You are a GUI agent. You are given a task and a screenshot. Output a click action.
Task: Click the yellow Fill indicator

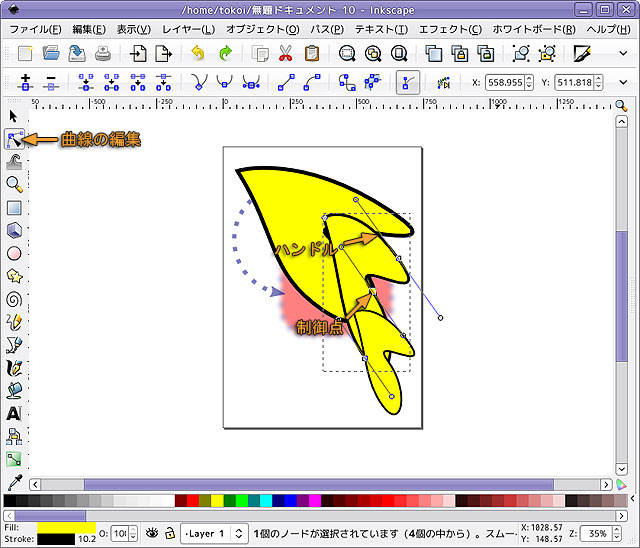pyautogui.click(x=66, y=526)
